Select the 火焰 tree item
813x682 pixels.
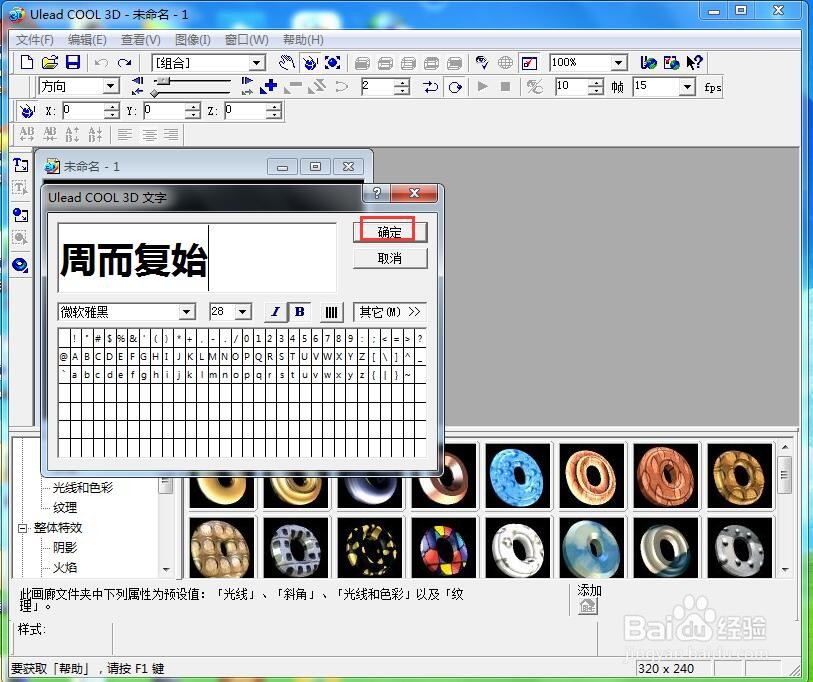tap(65, 567)
